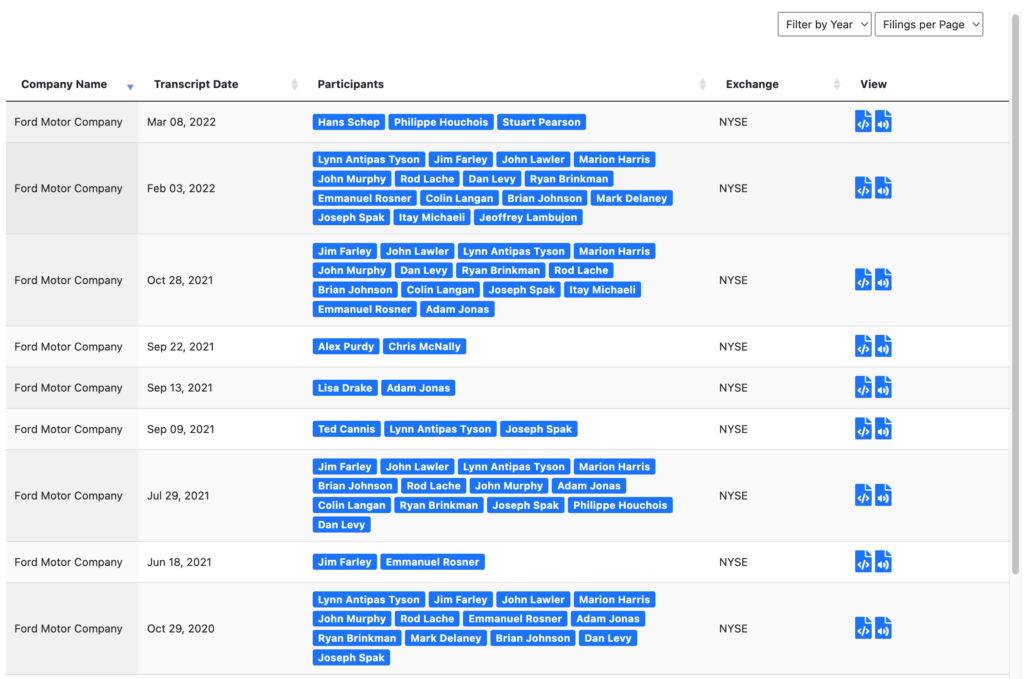Open the transcript text icon for Sep 22, 2021
The image size is (1024, 679).
(x=863, y=346)
